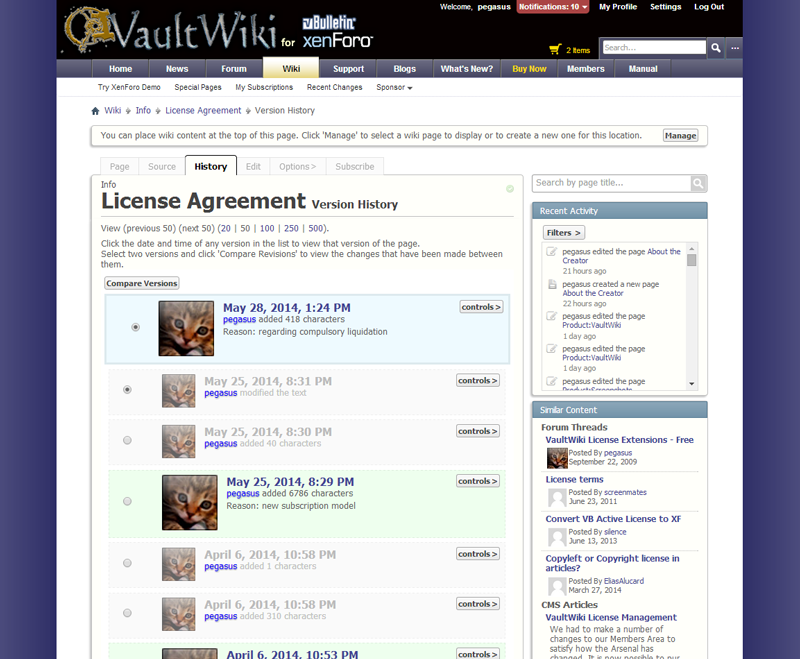Click the page title search magnifier icon
The height and width of the screenshot is (659, 800).
click(698, 183)
